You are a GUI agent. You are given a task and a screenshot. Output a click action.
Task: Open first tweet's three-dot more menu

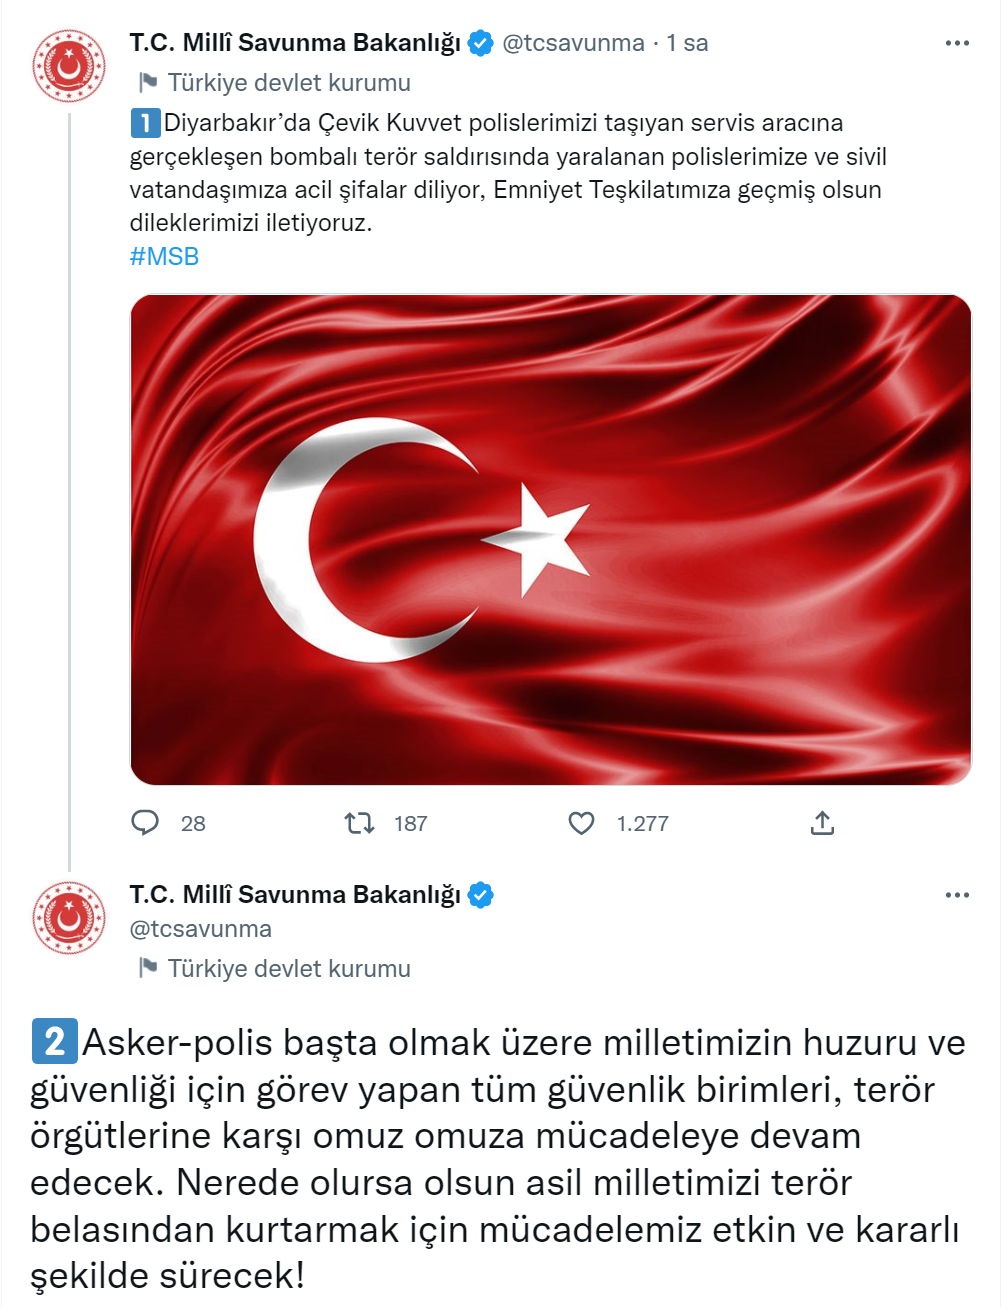(x=957, y=43)
